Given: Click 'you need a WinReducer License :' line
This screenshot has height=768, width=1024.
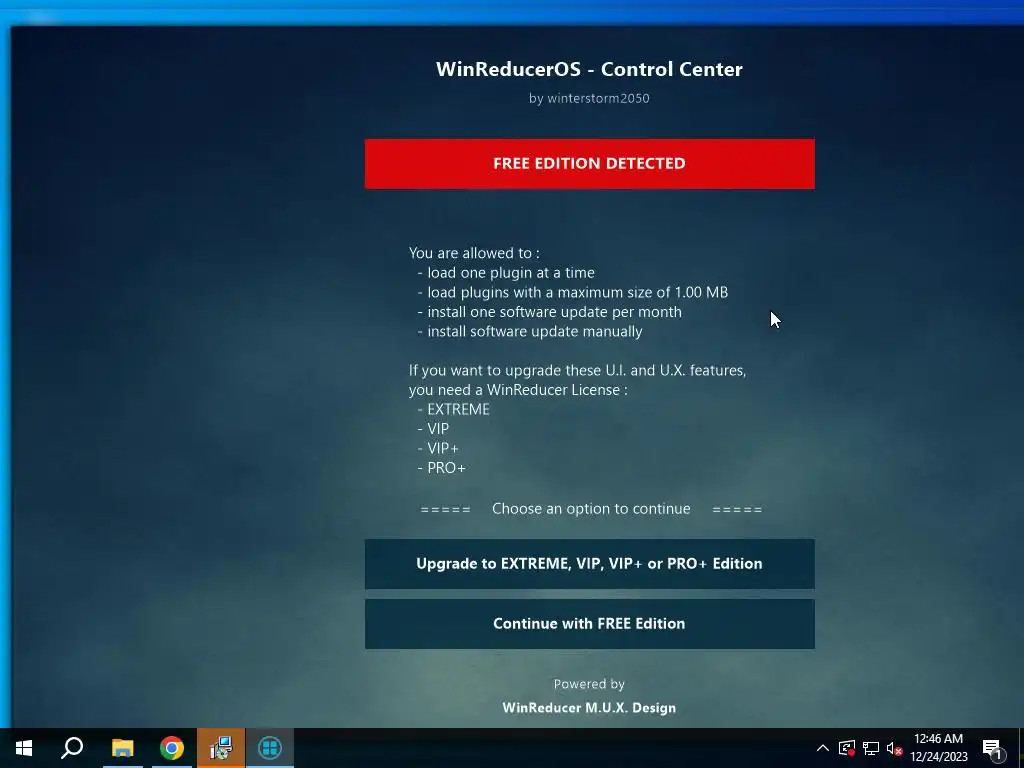Looking at the screenshot, I should pyautogui.click(x=518, y=390).
